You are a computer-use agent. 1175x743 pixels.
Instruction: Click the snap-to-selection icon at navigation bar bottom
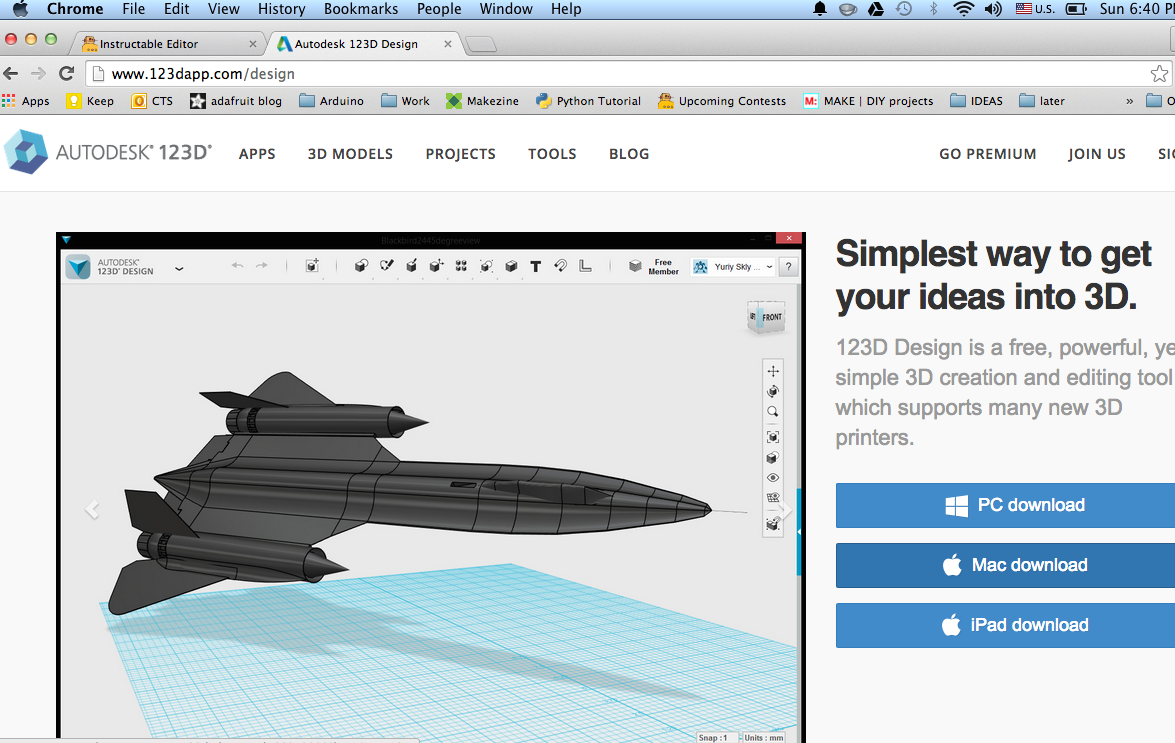pos(773,524)
